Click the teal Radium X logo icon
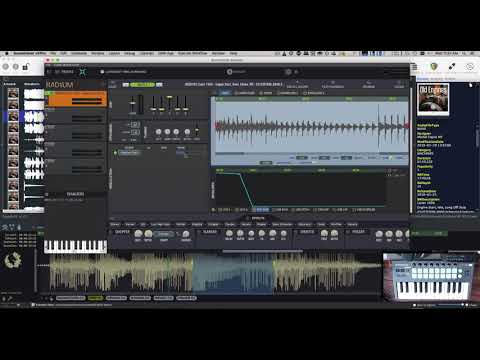Screen dimensions: 480x360 83,72
